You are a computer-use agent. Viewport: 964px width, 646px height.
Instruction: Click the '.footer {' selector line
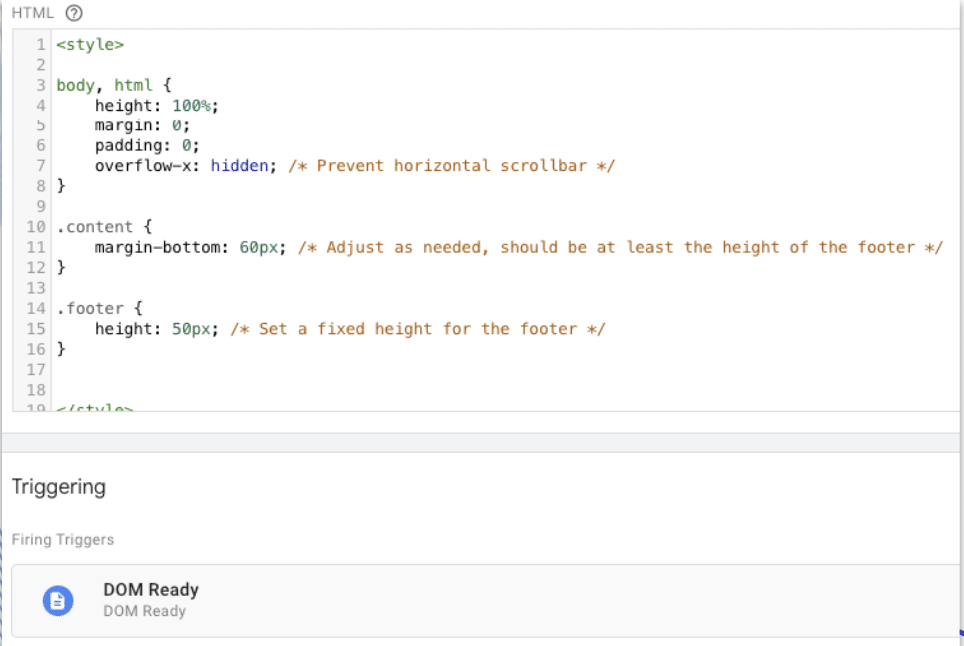tap(99, 308)
